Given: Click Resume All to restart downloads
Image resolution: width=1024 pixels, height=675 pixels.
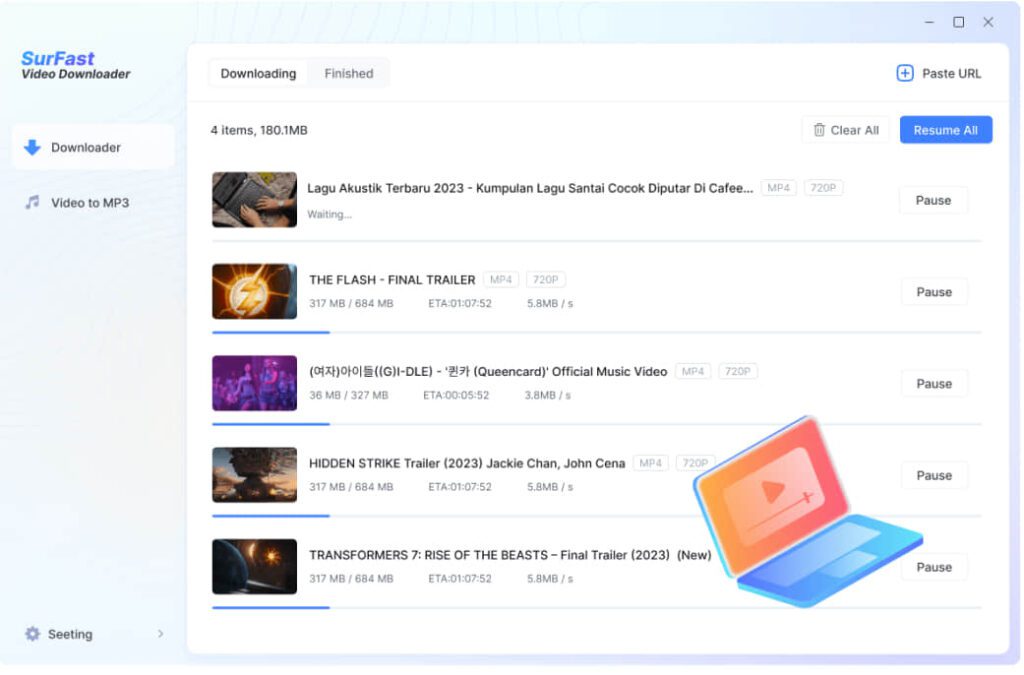Looking at the screenshot, I should 945,129.
